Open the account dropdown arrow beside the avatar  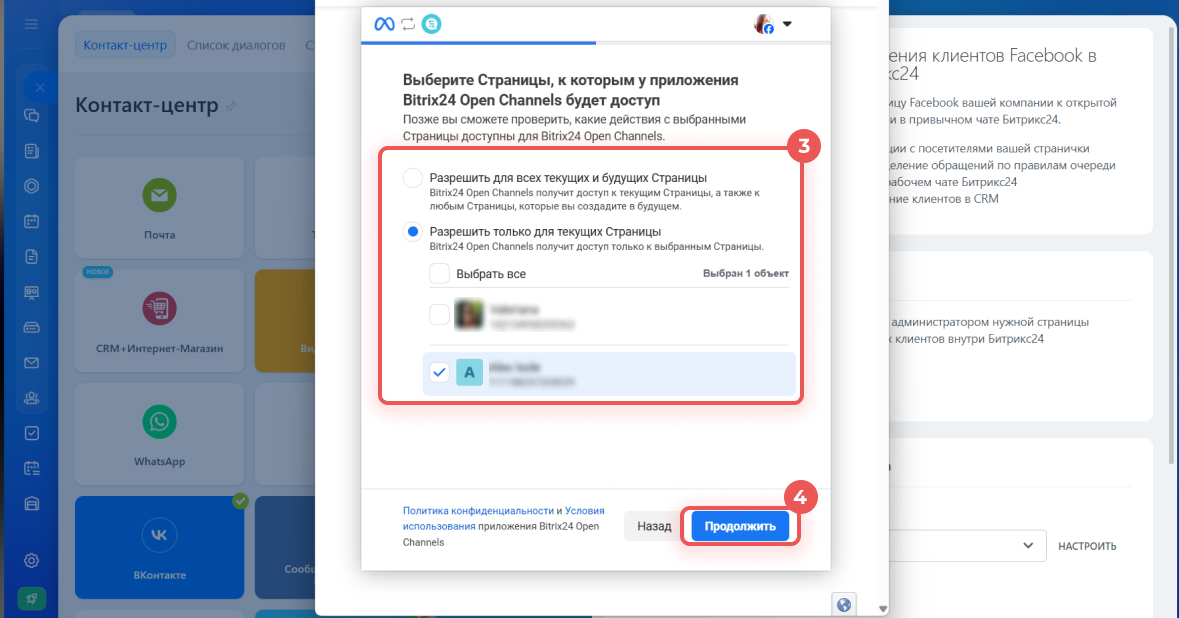(787, 24)
